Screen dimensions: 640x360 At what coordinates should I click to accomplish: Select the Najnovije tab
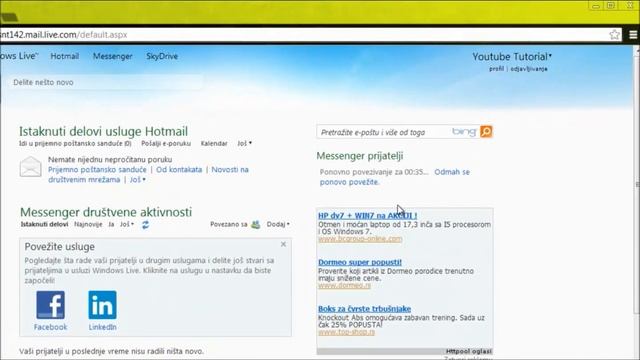click(x=88, y=224)
